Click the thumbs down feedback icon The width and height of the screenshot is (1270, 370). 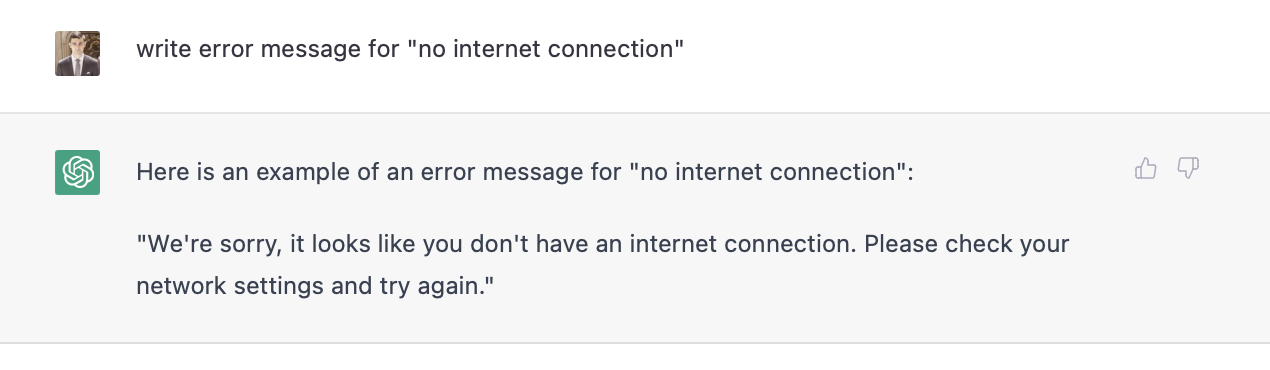pyautogui.click(x=1188, y=169)
